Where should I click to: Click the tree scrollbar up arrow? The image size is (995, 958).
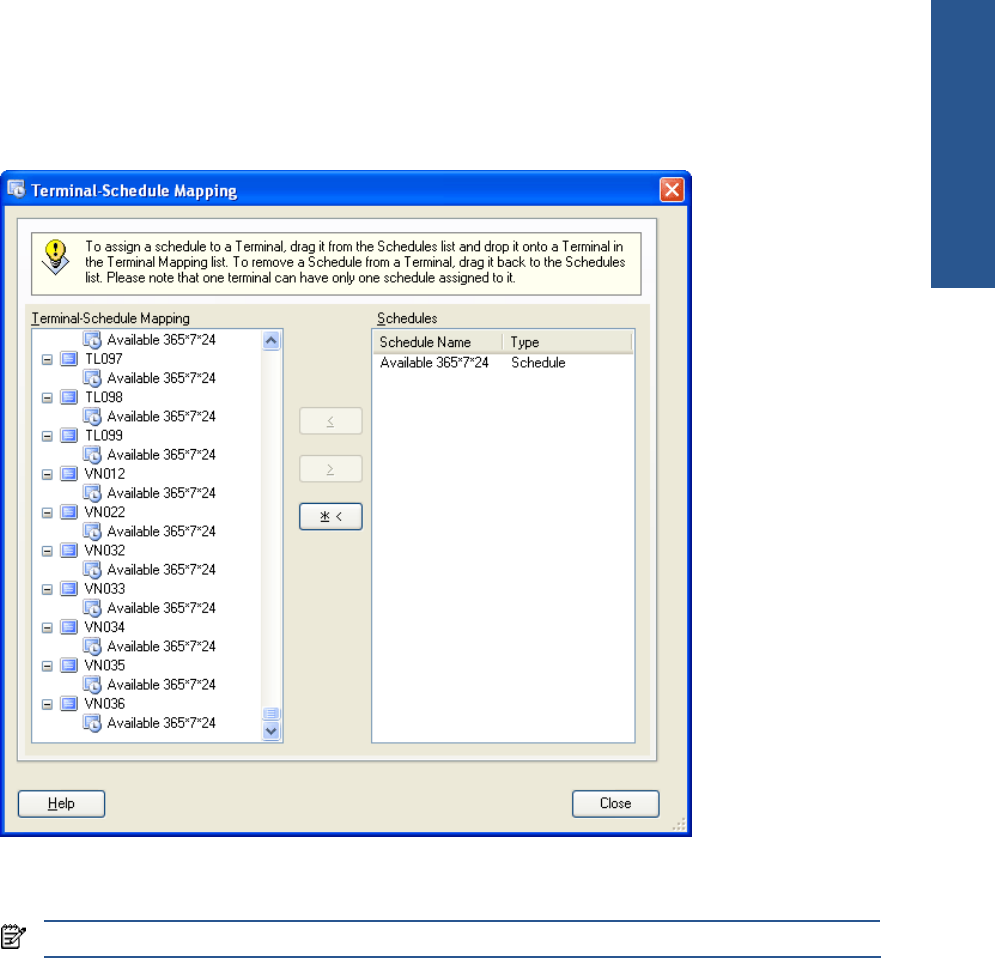tap(271, 341)
